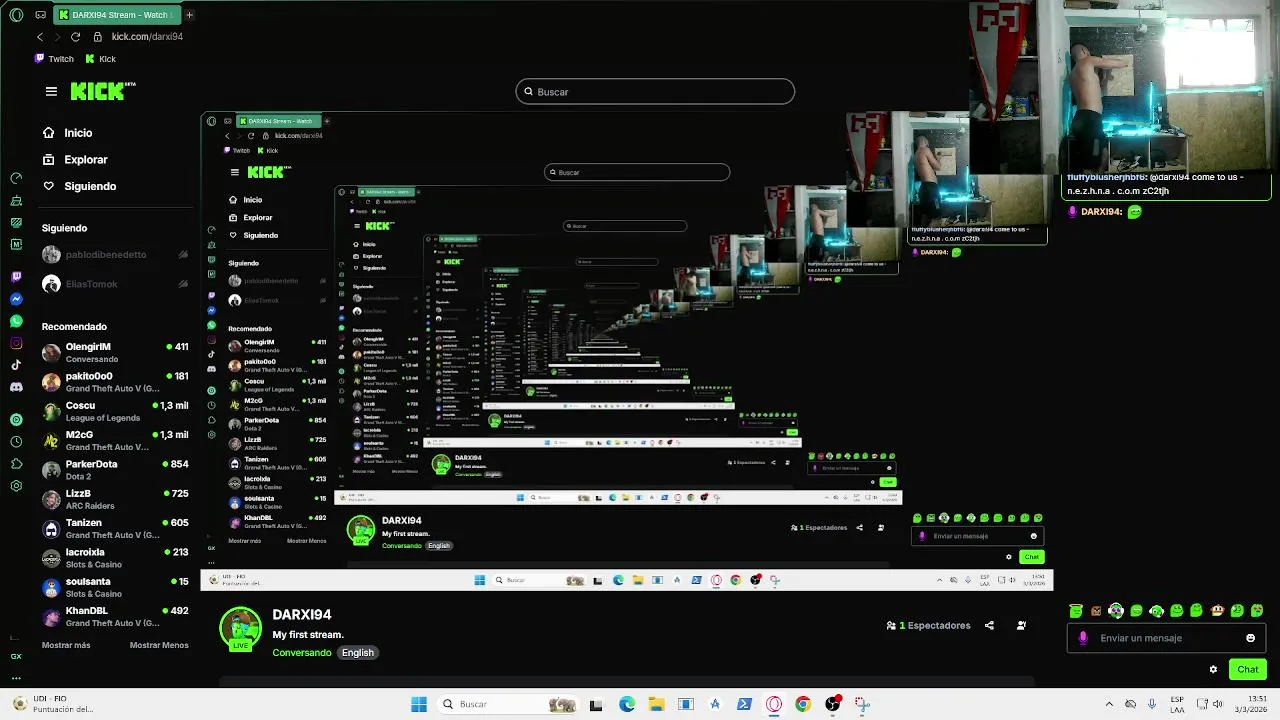Open Explorar in Kick sidebar
The width and height of the screenshot is (1280, 720).
[85, 160]
